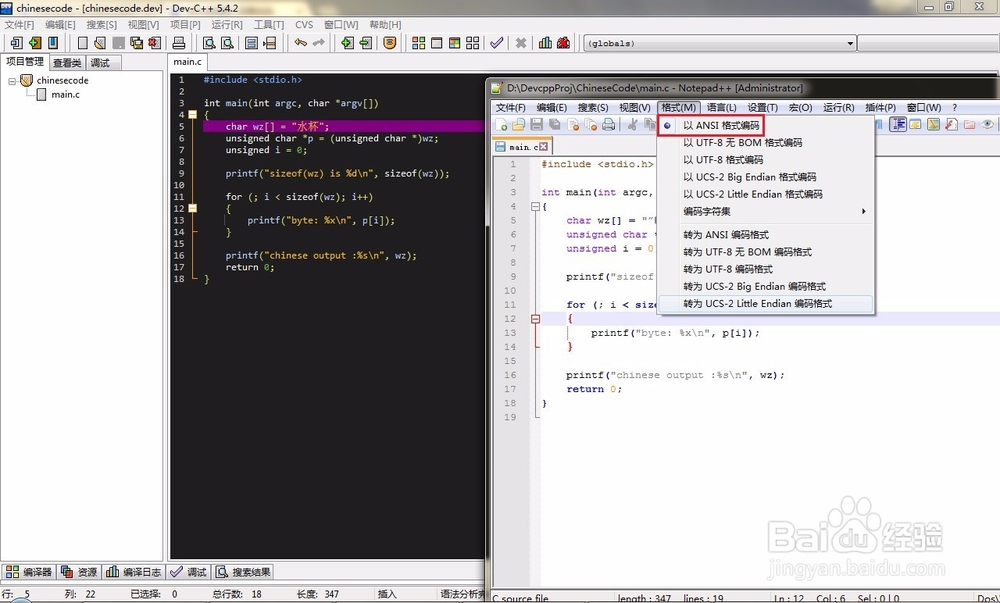1000x603 pixels.
Task: Click the green plus open icon in Dev-C++ toolbar
Action: (x=34, y=43)
